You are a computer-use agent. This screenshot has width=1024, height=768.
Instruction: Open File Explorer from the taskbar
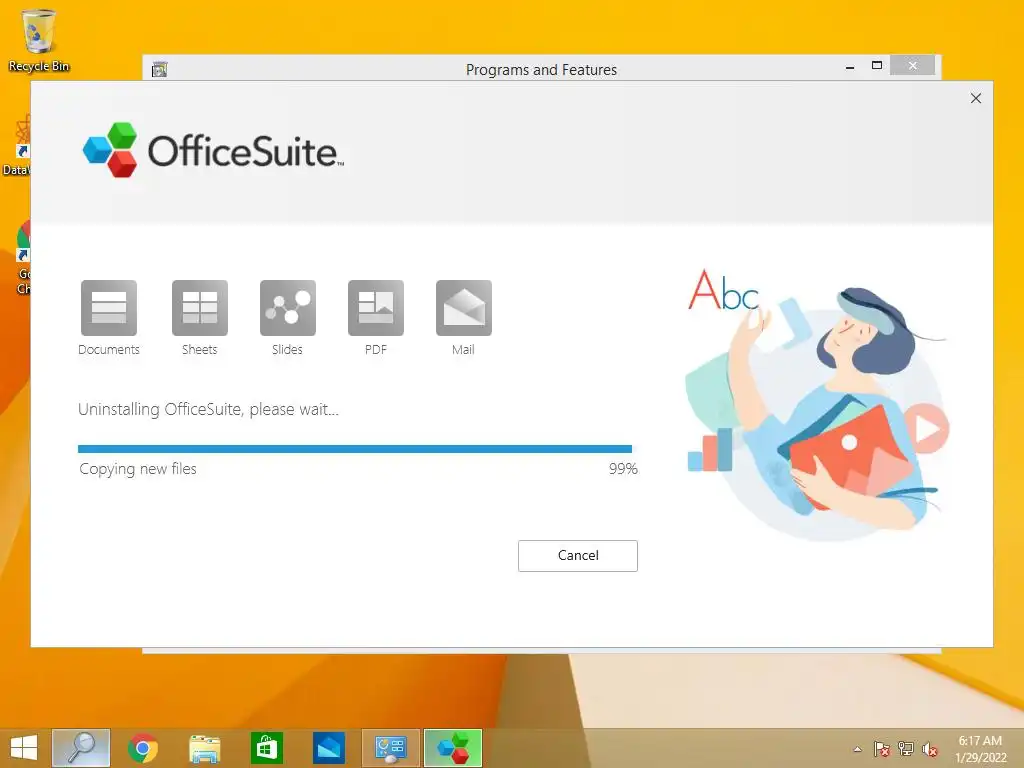click(204, 748)
